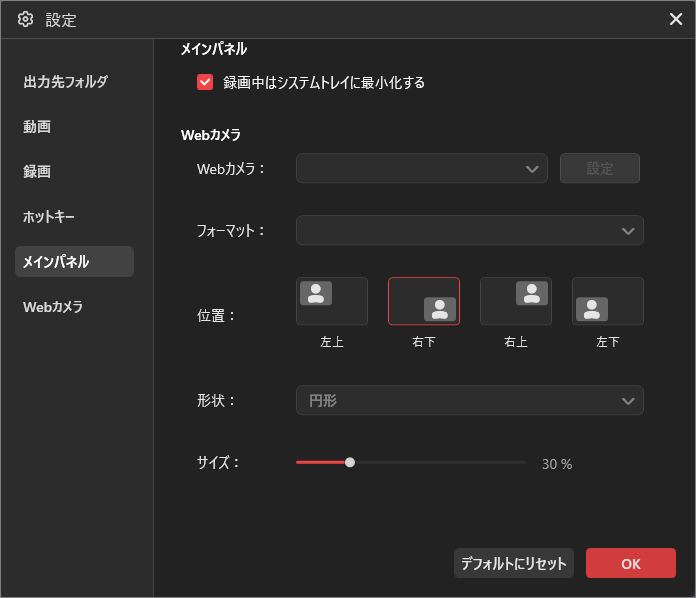This screenshot has height=598, width=696.
Task: Open Webカメラ section in the sidebar
Action: coord(53,307)
